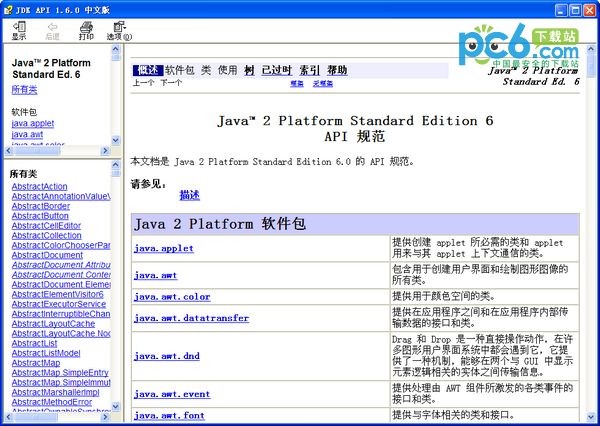Click the 后退 (Back) toolbar icon
The width and height of the screenshot is (600, 426).
pyautogui.click(x=52, y=29)
